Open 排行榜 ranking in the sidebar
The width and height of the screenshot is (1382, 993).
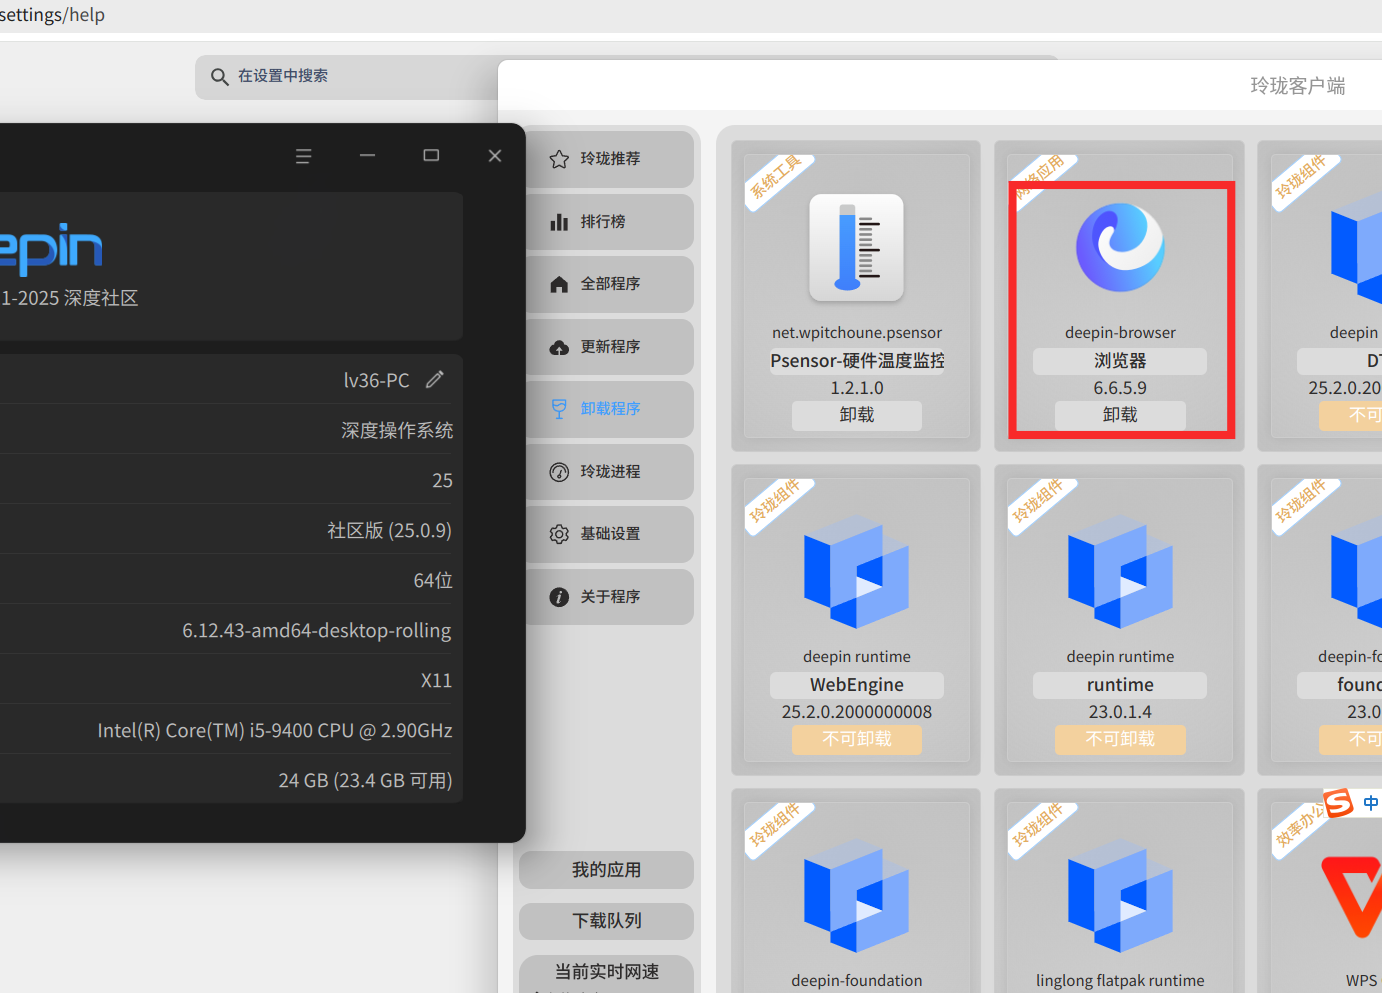coord(608,222)
